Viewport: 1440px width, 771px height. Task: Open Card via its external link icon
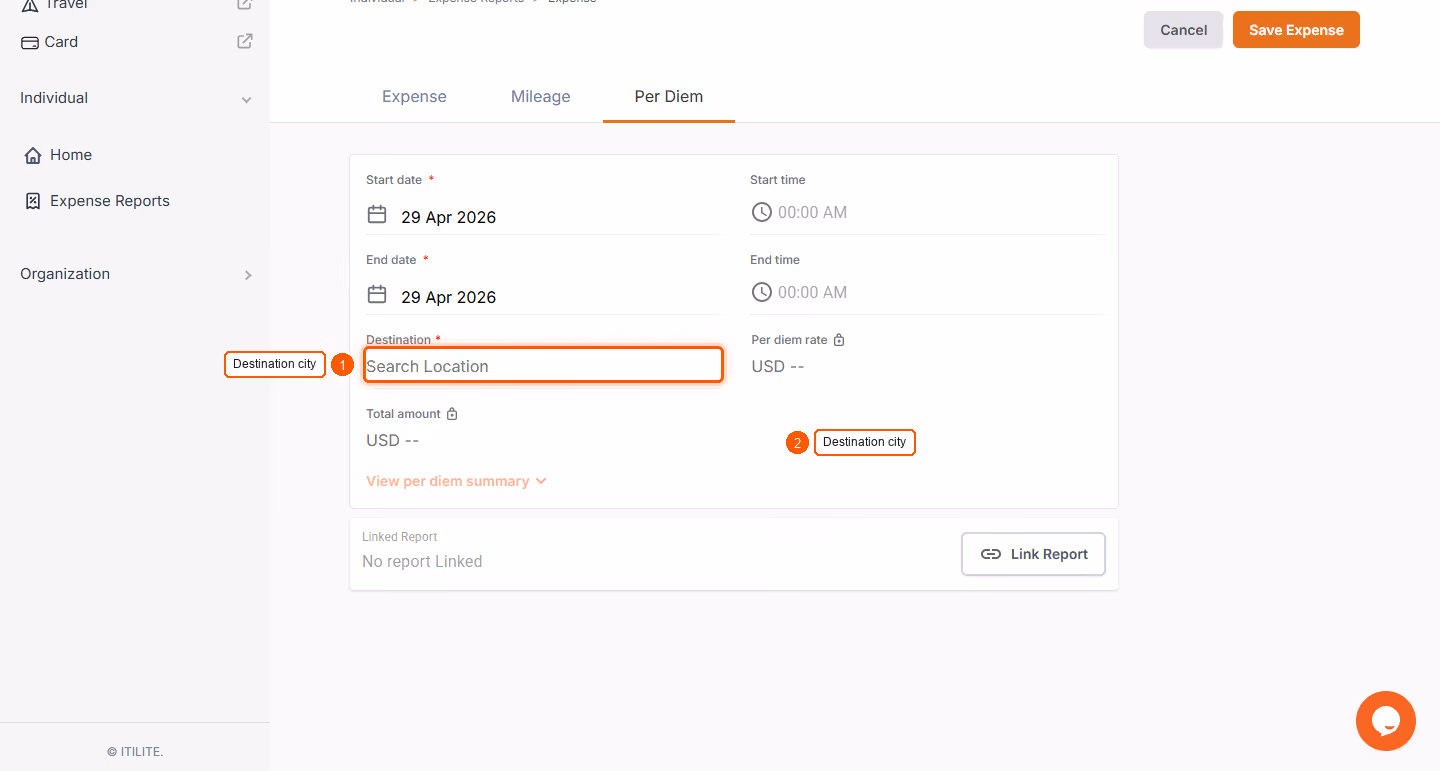[245, 42]
